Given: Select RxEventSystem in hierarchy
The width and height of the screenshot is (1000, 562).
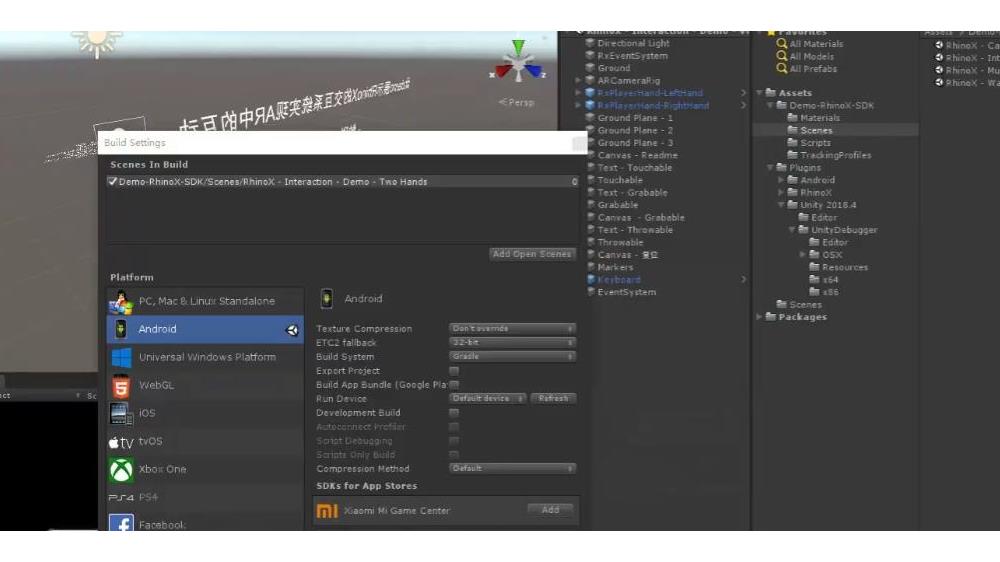Looking at the screenshot, I should point(633,56).
